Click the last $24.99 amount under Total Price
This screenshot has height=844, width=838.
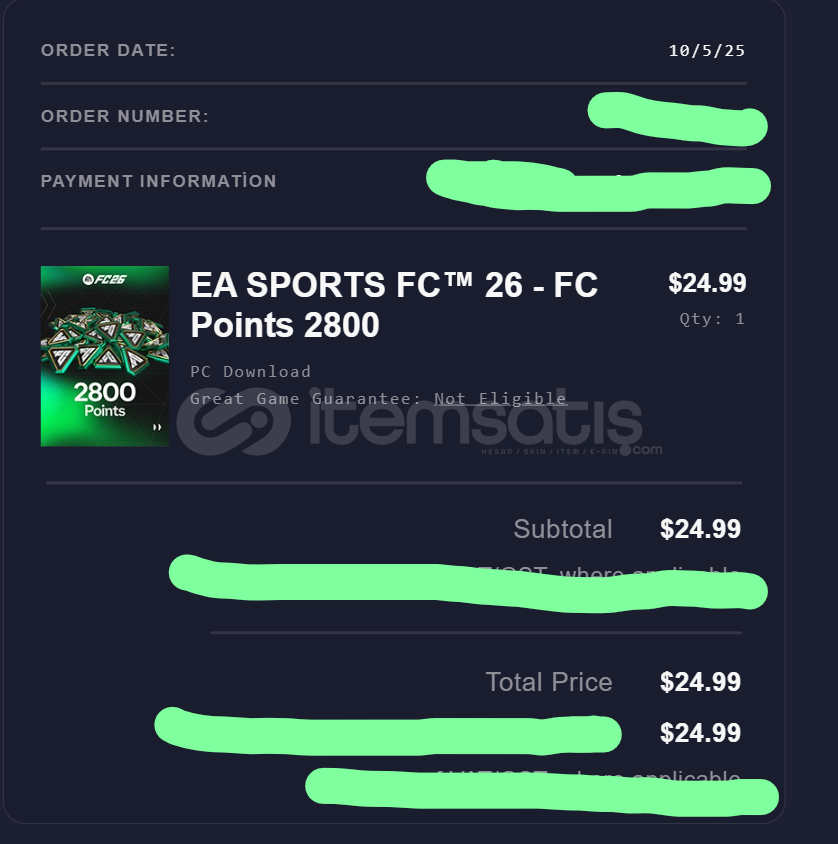[700, 733]
